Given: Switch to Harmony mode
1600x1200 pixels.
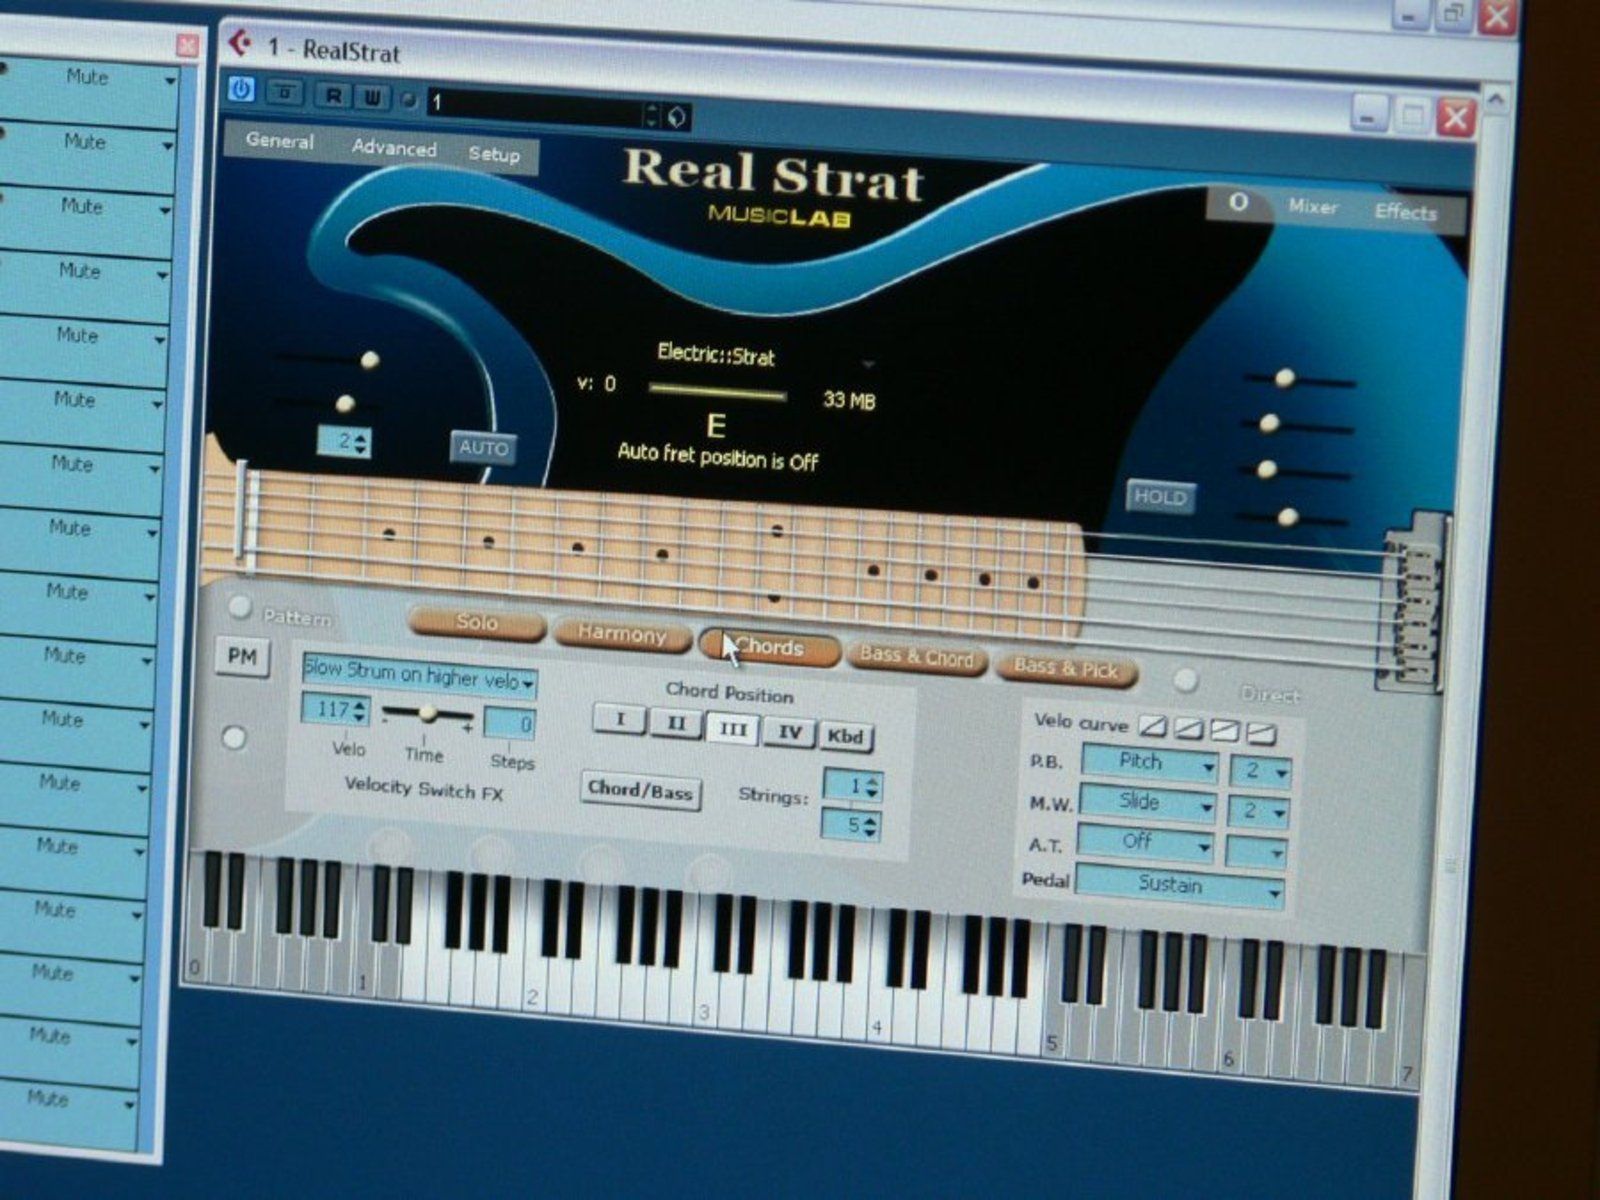Looking at the screenshot, I should click(622, 634).
